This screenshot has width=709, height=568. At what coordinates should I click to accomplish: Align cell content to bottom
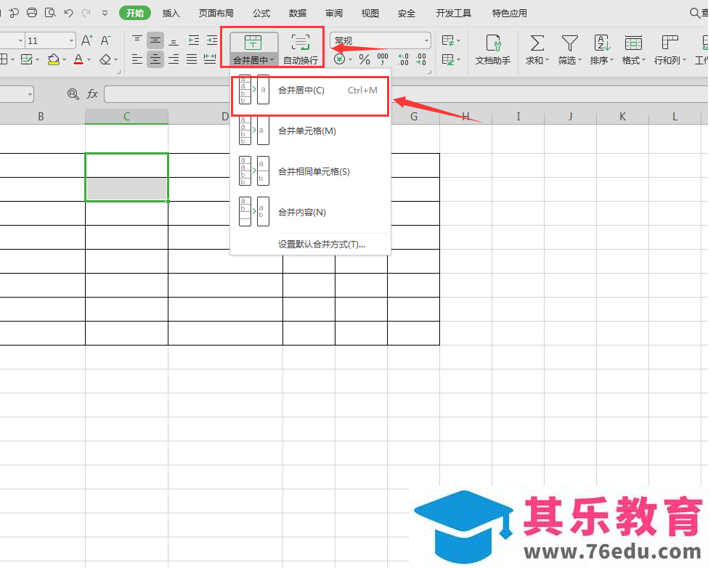tap(174, 42)
